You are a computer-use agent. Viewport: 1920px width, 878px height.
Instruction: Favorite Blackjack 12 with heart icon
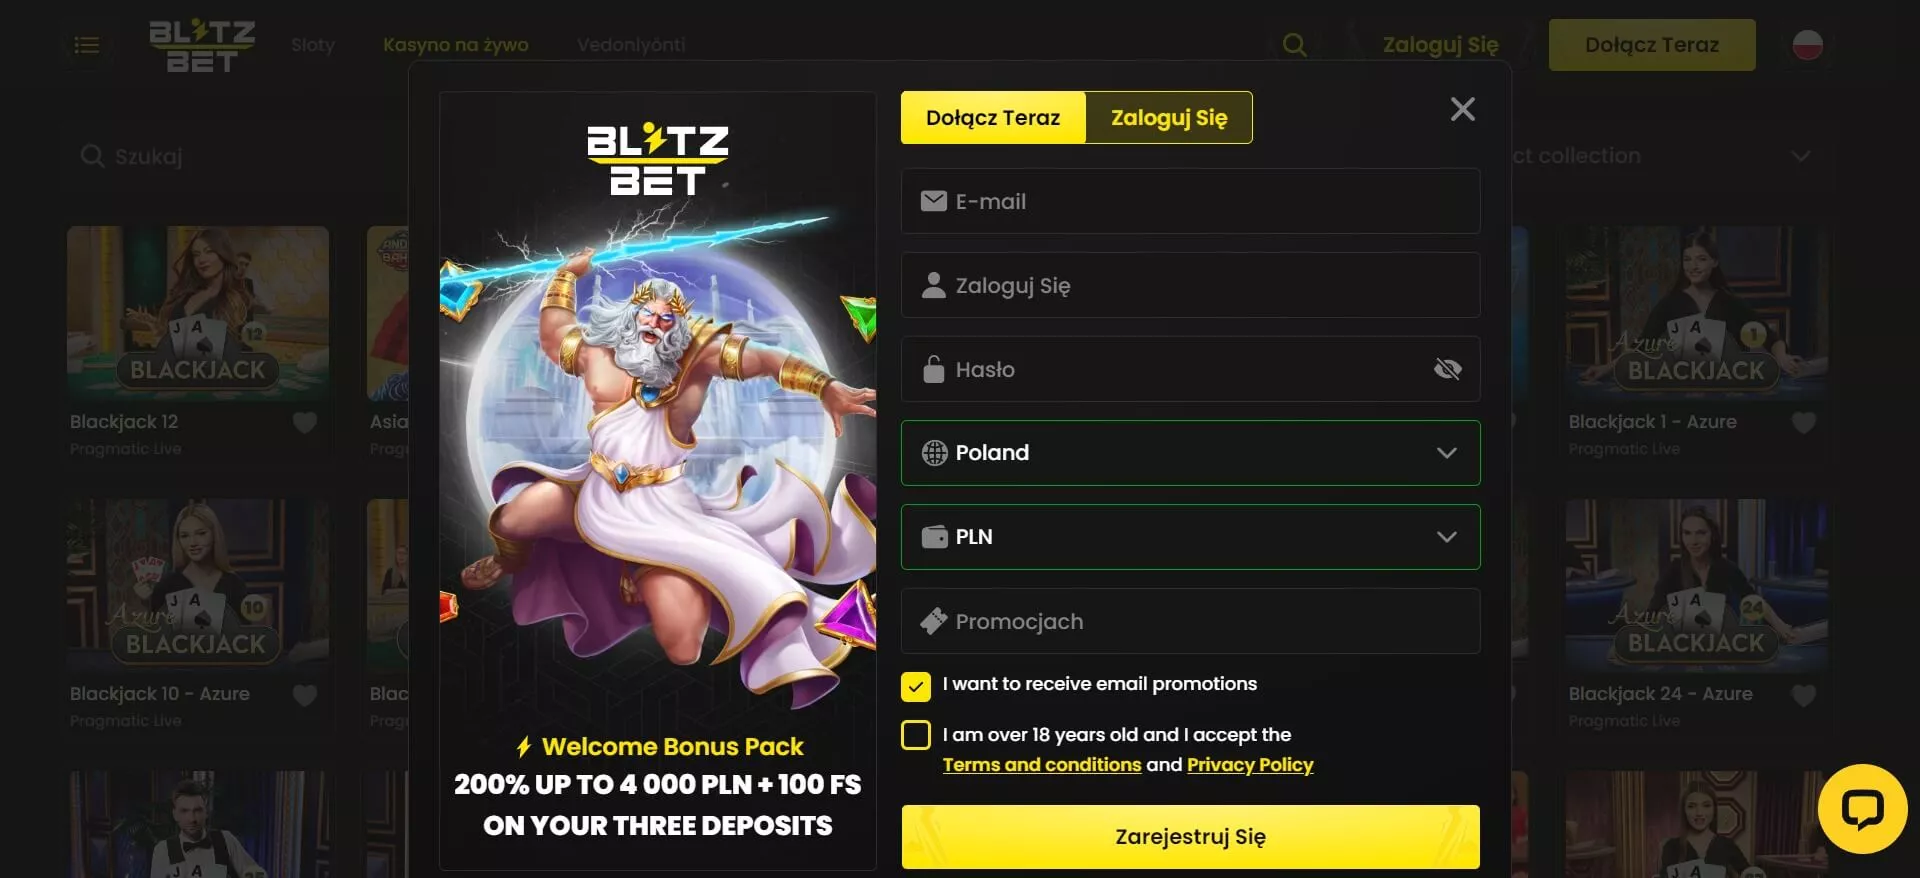[305, 423]
